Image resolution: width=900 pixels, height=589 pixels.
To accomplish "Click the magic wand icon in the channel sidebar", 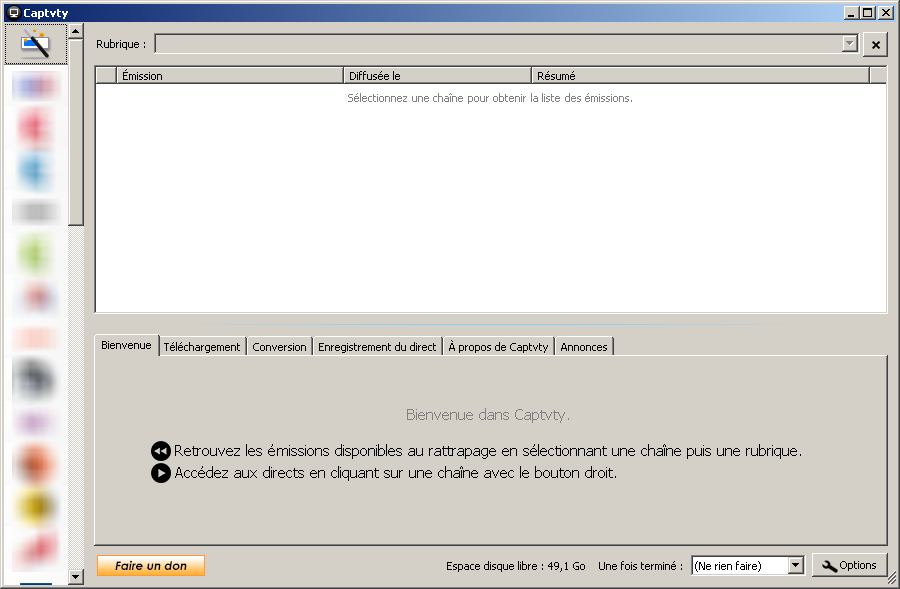I will [36, 44].
